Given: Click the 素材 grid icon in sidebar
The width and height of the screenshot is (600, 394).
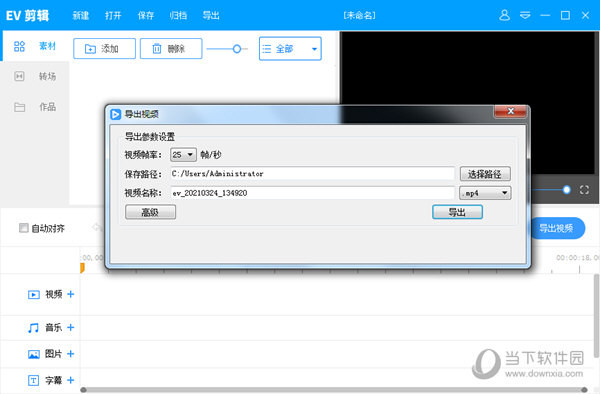Looking at the screenshot, I should 19,46.
